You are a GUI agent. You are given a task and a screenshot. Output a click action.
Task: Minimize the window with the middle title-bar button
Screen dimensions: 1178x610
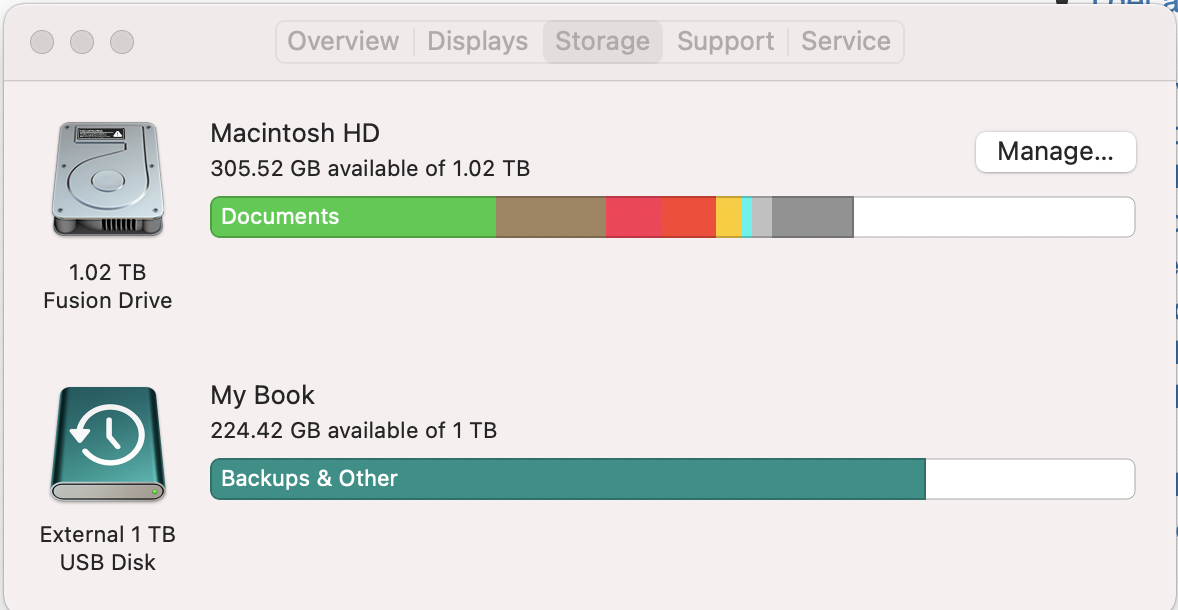pos(82,42)
